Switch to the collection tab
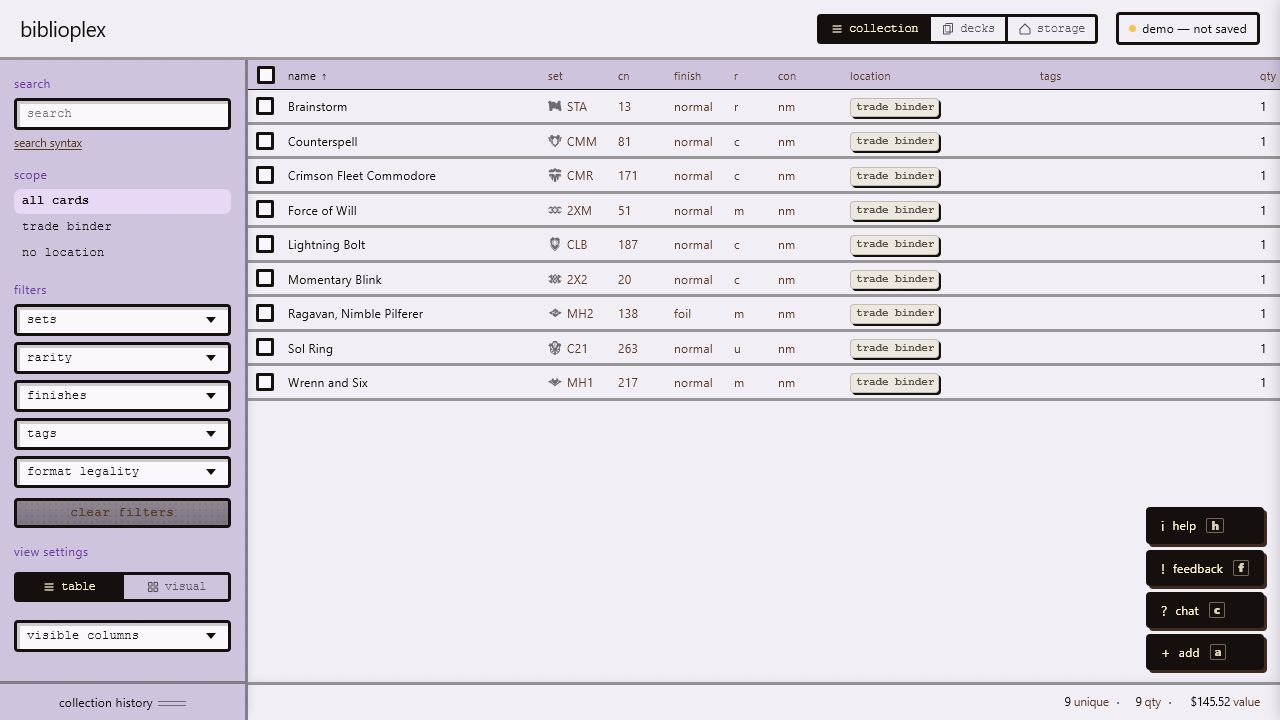This screenshot has width=1280, height=720. [x=874, y=29]
